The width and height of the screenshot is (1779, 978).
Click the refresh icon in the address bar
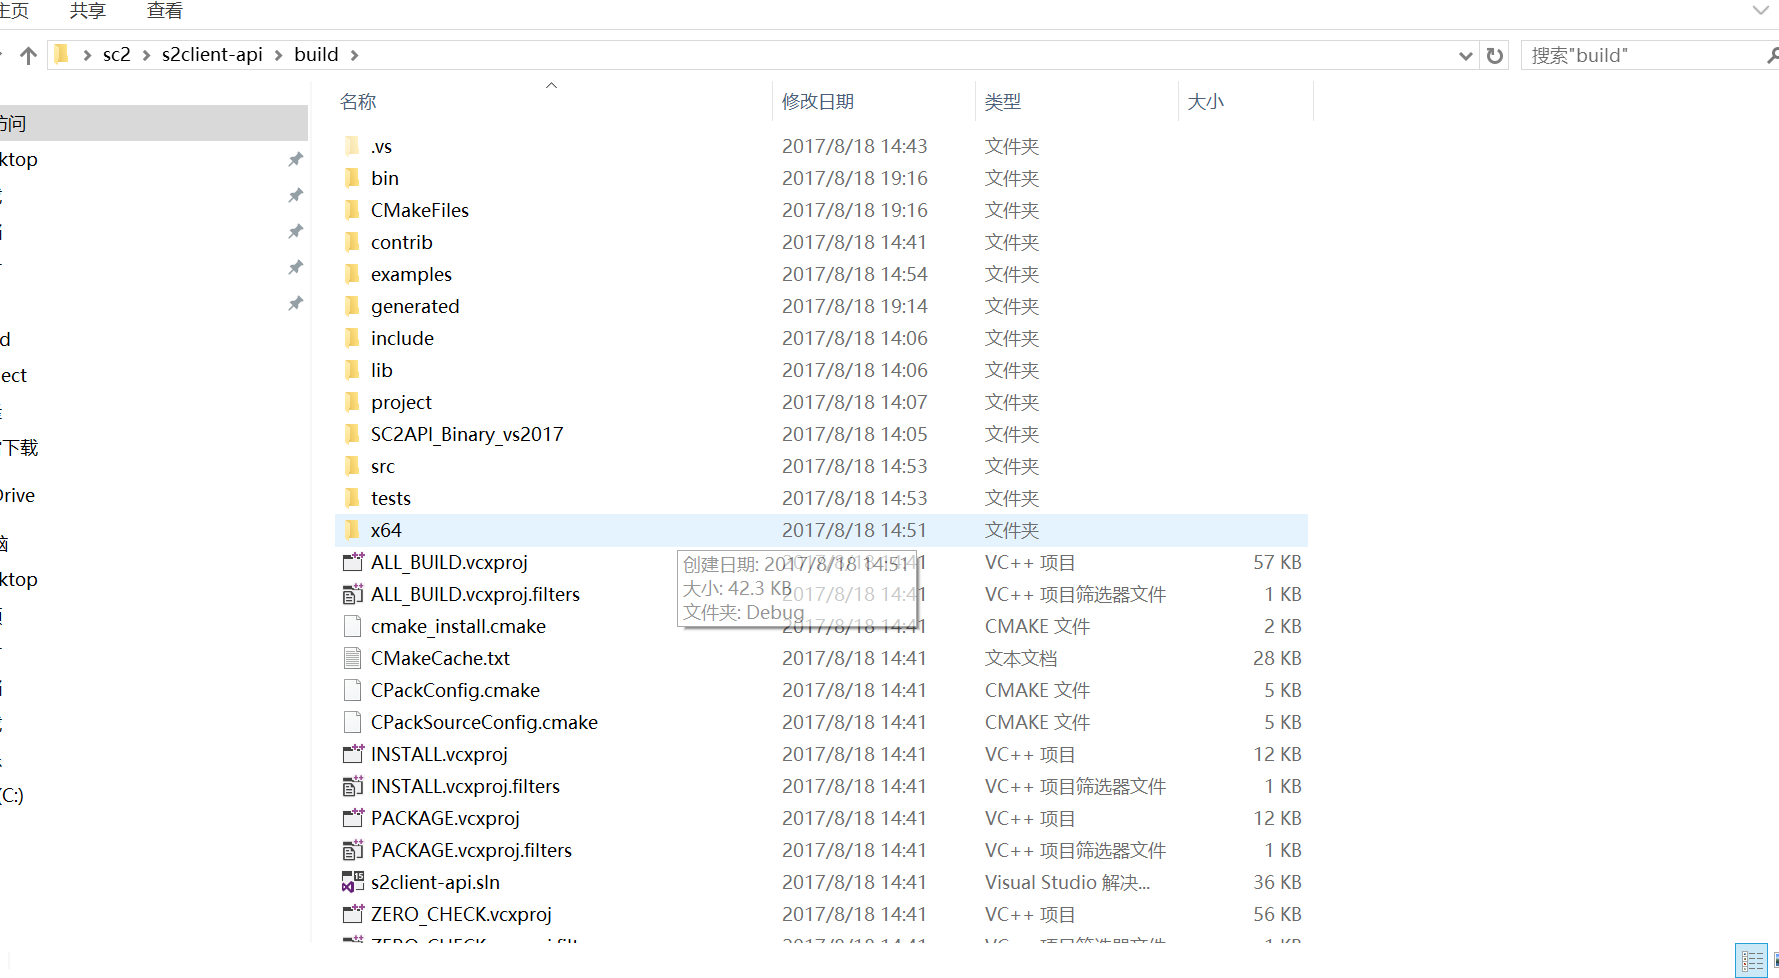pyautogui.click(x=1494, y=55)
